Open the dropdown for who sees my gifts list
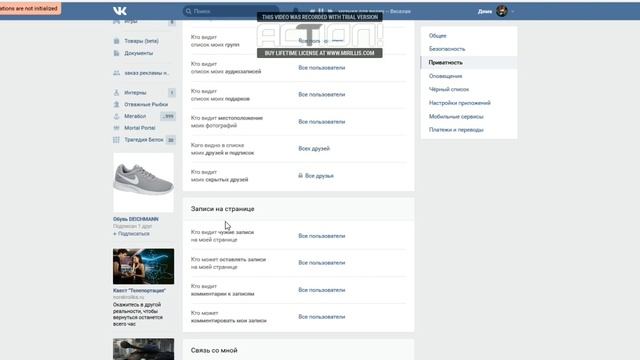The width and height of the screenshot is (640, 360). [x=322, y=95]
